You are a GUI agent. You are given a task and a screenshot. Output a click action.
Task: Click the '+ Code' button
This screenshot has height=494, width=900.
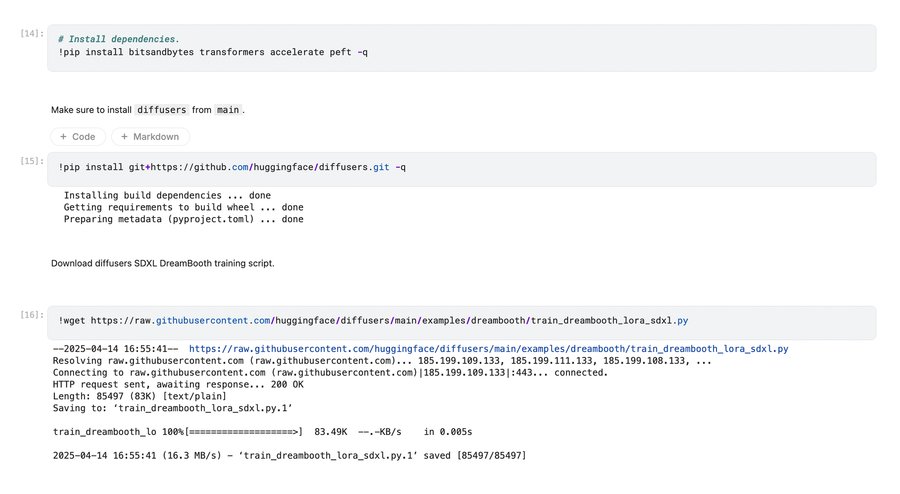click(x=78, y=137)
